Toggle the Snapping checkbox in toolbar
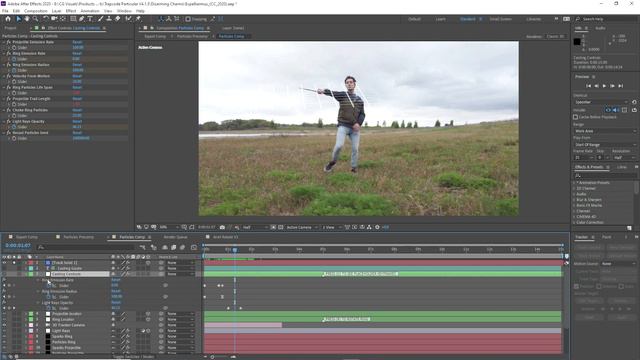 pos(188,19)
